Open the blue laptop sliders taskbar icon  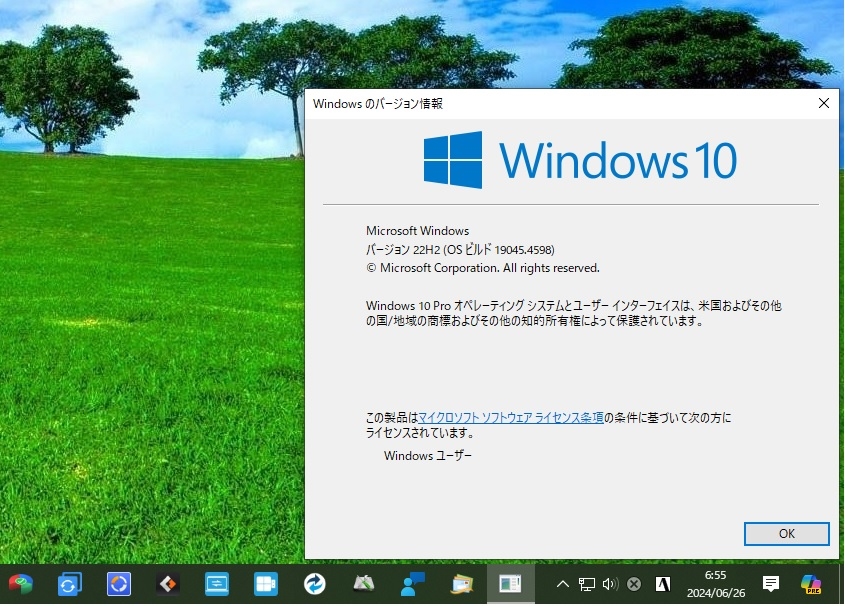(217, 584)
